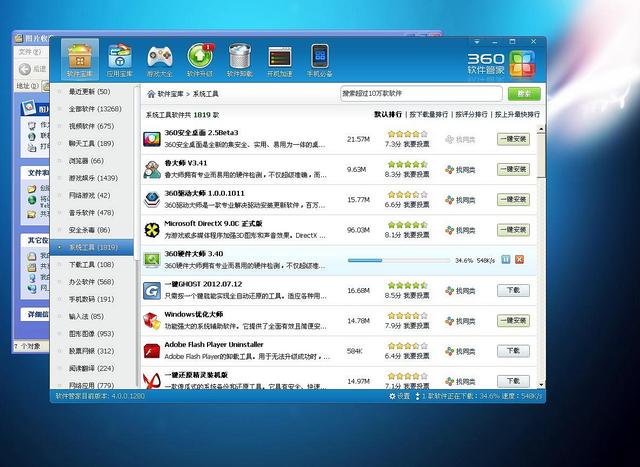This screenshot has width=640, height=467.
Task: Click 找同类 for 360驱动大师
Action: click(460, 200)
